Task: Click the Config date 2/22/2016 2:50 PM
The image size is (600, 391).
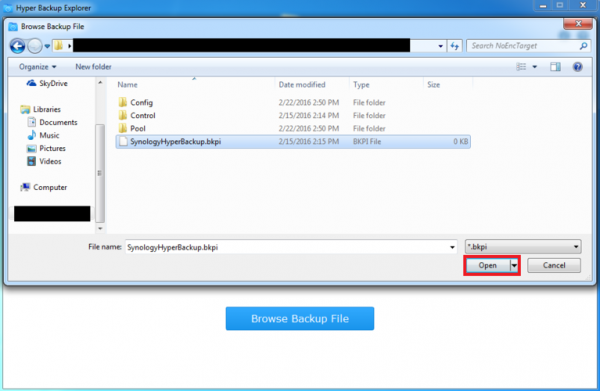Action: click(309, 103)
